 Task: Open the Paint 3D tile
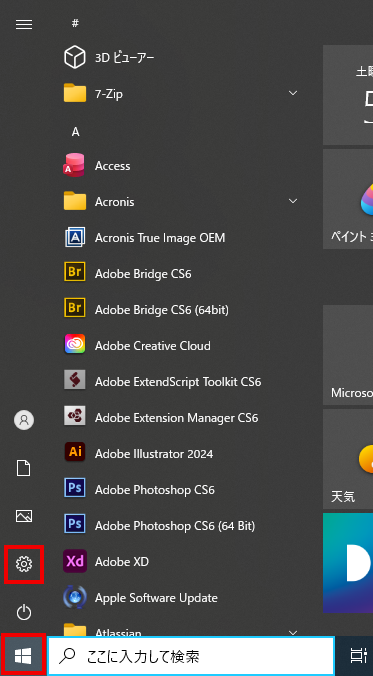348,199
